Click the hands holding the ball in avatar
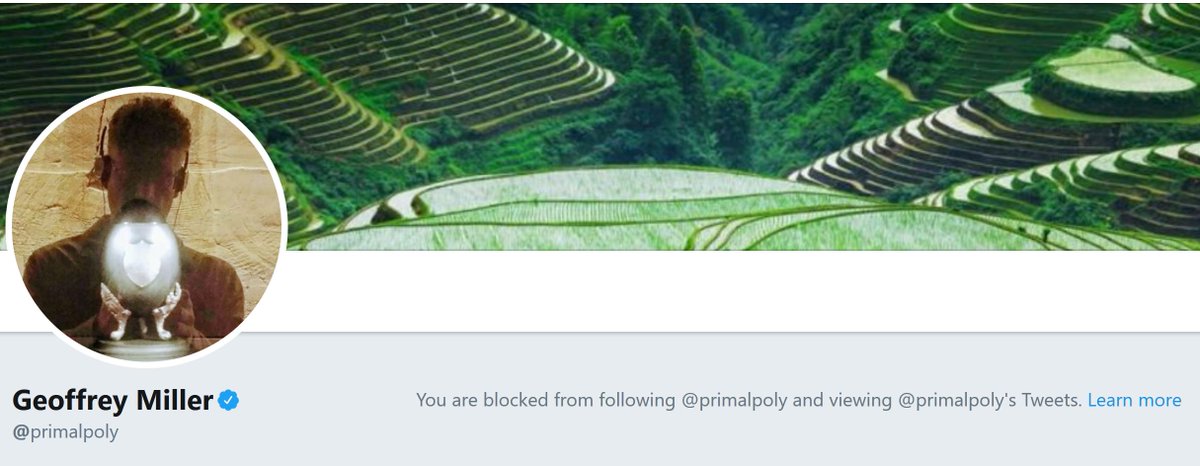Viewport: 1200px width, 466px height. 139,310
